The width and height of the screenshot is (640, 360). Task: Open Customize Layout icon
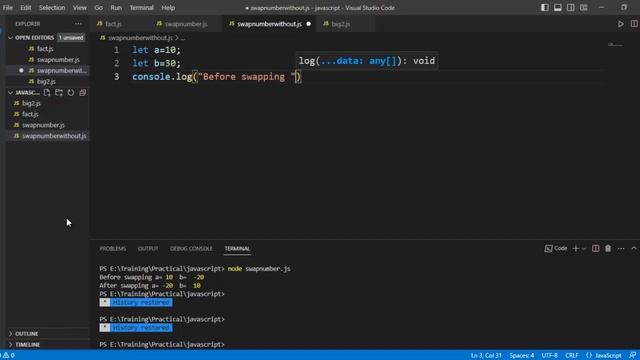[584, 8]
